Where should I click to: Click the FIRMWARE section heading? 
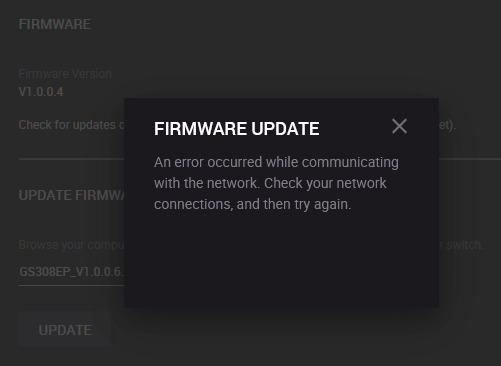pyautogui.click(x=55, y=24)
